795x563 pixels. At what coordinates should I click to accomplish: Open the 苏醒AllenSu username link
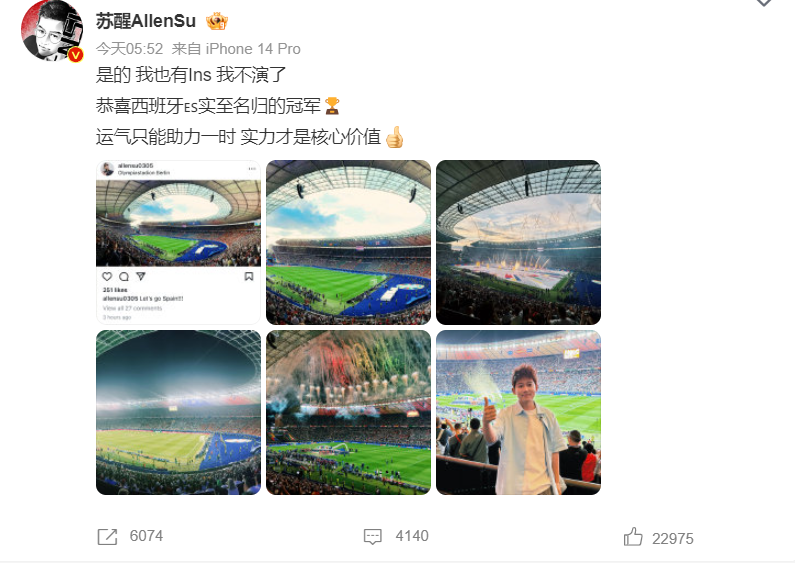[x=146, y=21]
